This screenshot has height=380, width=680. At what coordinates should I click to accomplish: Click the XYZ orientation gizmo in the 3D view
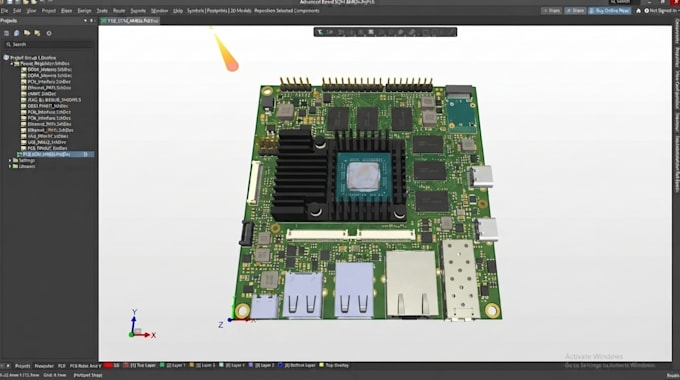pyautogui.click(x=142, y=325)
